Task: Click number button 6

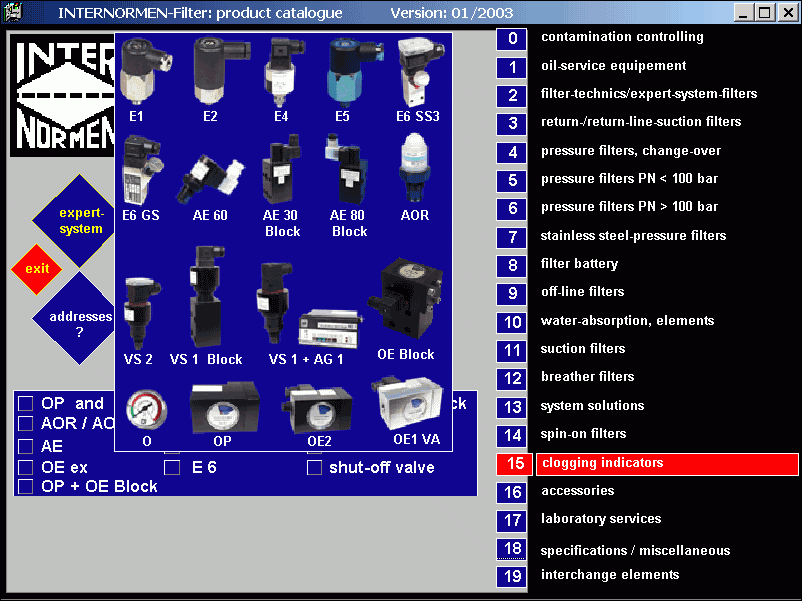Action: pyautogui.click(x=512, y=209)
